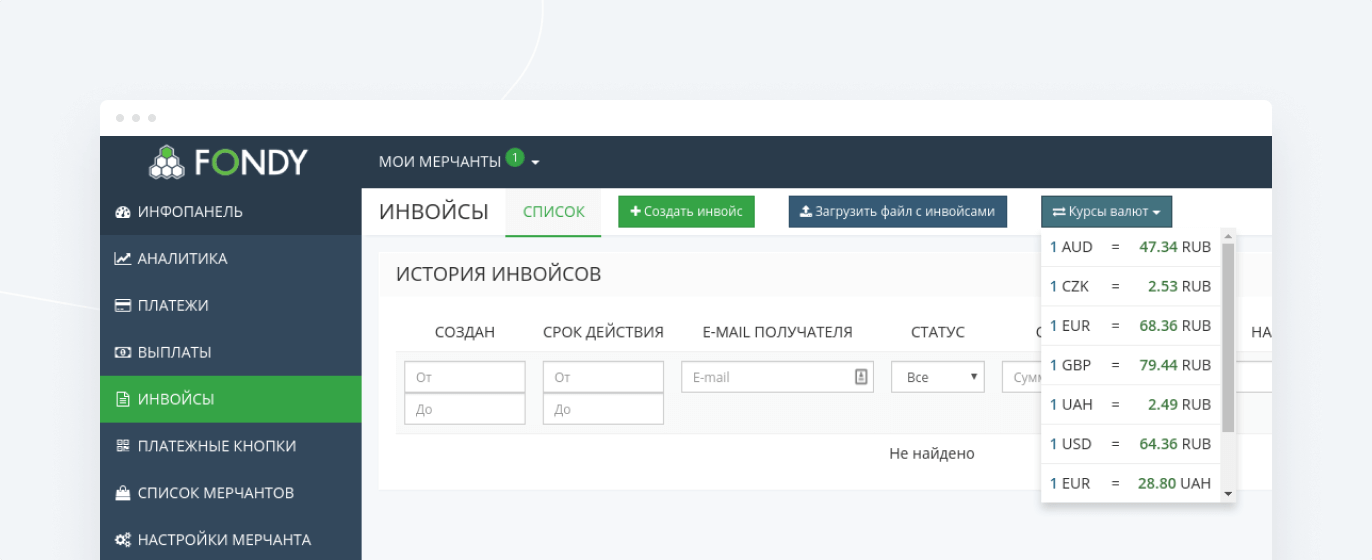Screen dimensions: 1372x560
Task: Go to ВЫПЛАТЫ in the sidebar
Action: 231,353
